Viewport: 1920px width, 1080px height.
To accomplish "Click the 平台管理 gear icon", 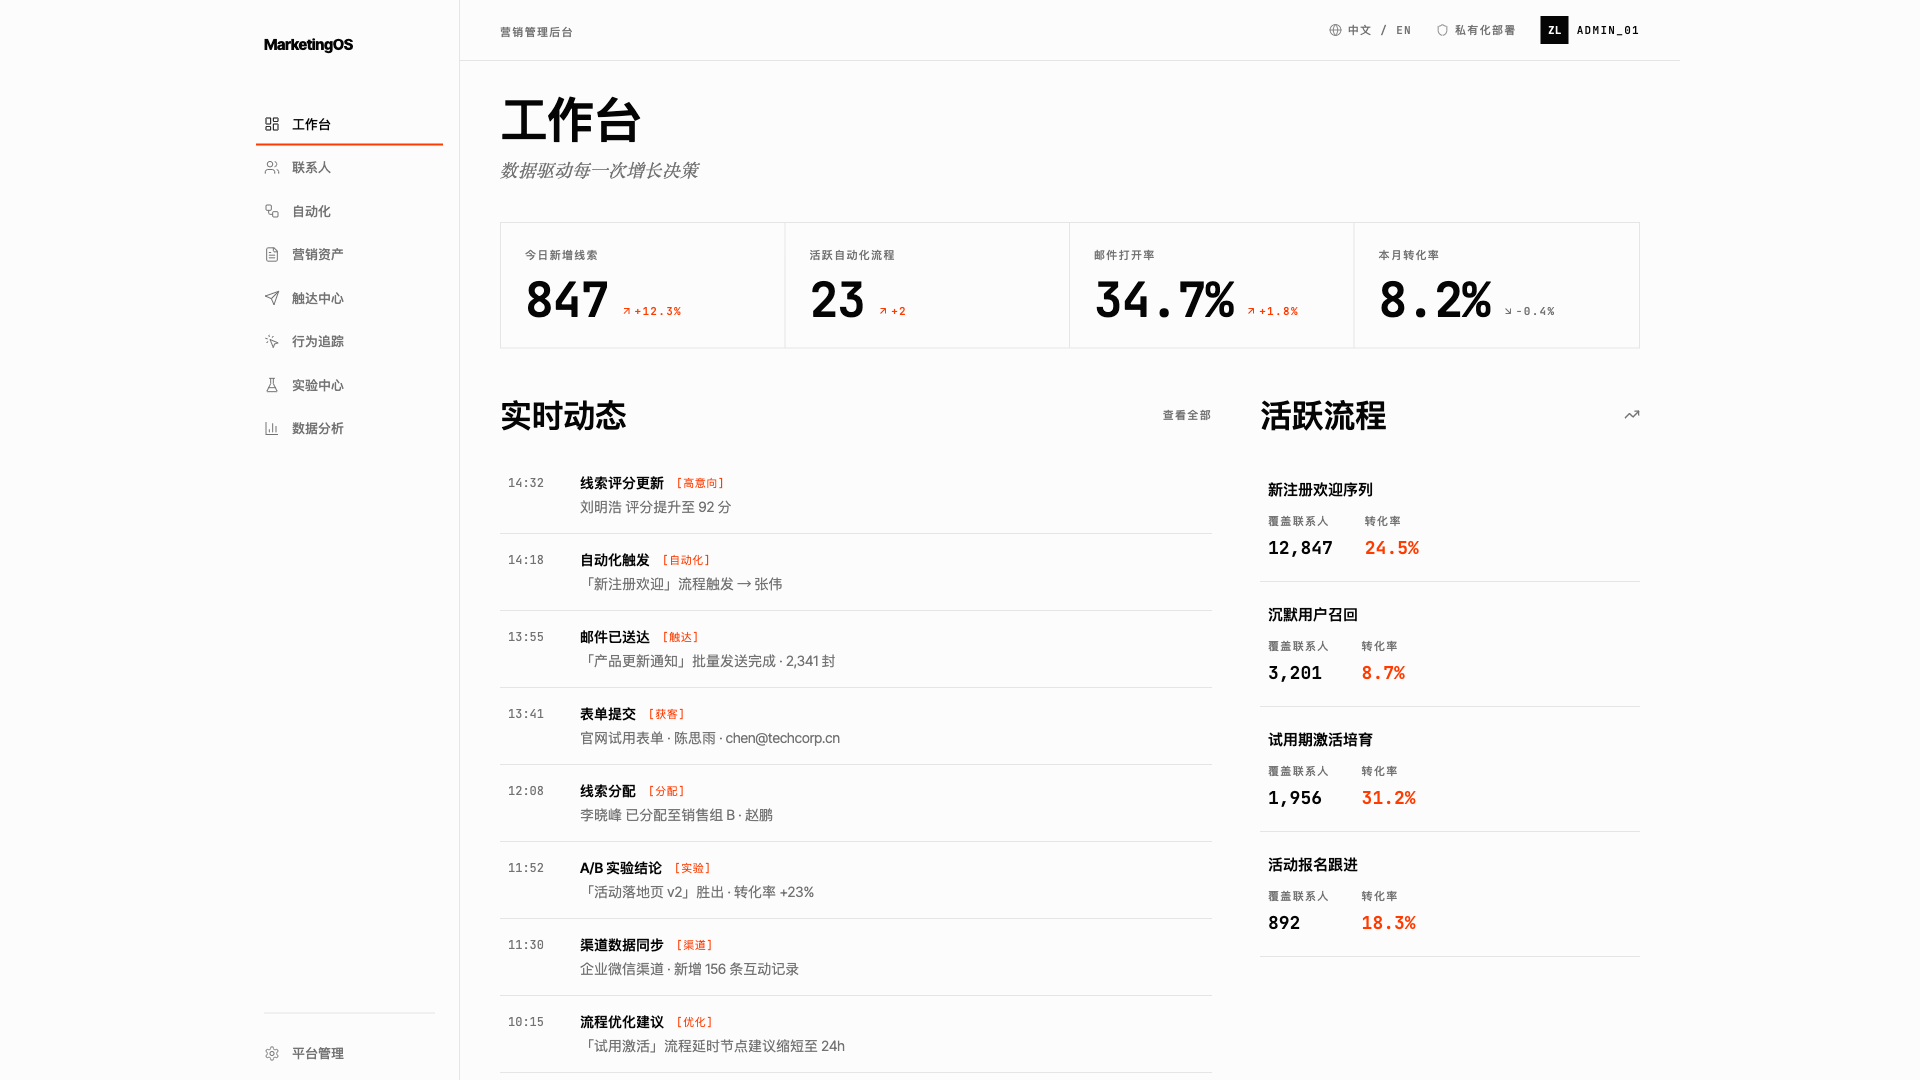I will [x=271, y=1053].
